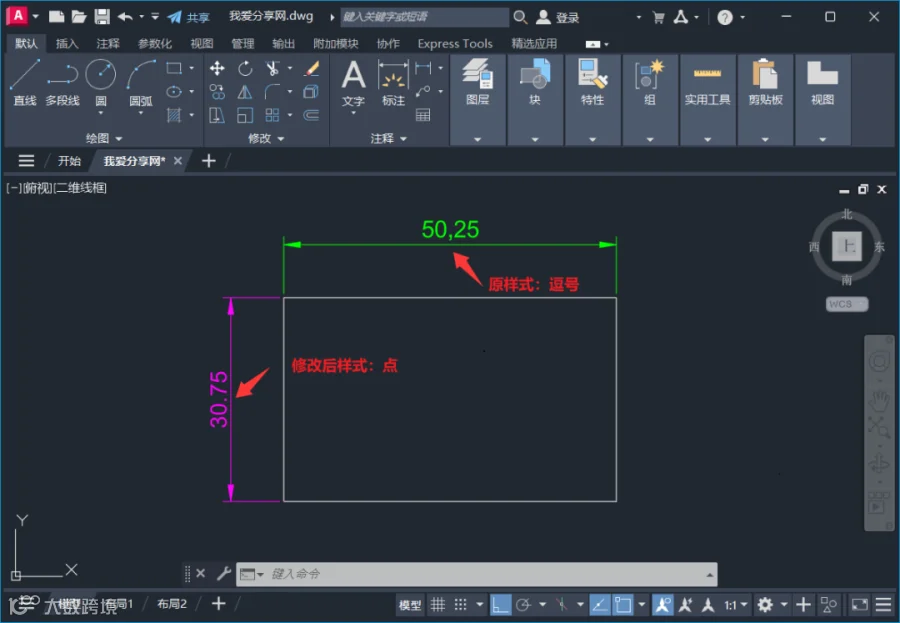Open the Layer (图层) panel
The width and height of the screenshot is (900, 623).
pyautogui.click(x=478, y=83)
